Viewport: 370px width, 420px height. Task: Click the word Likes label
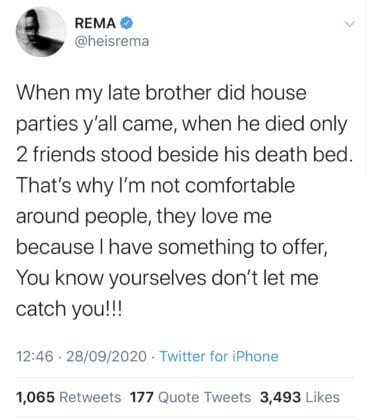click(x=322, y=397)
